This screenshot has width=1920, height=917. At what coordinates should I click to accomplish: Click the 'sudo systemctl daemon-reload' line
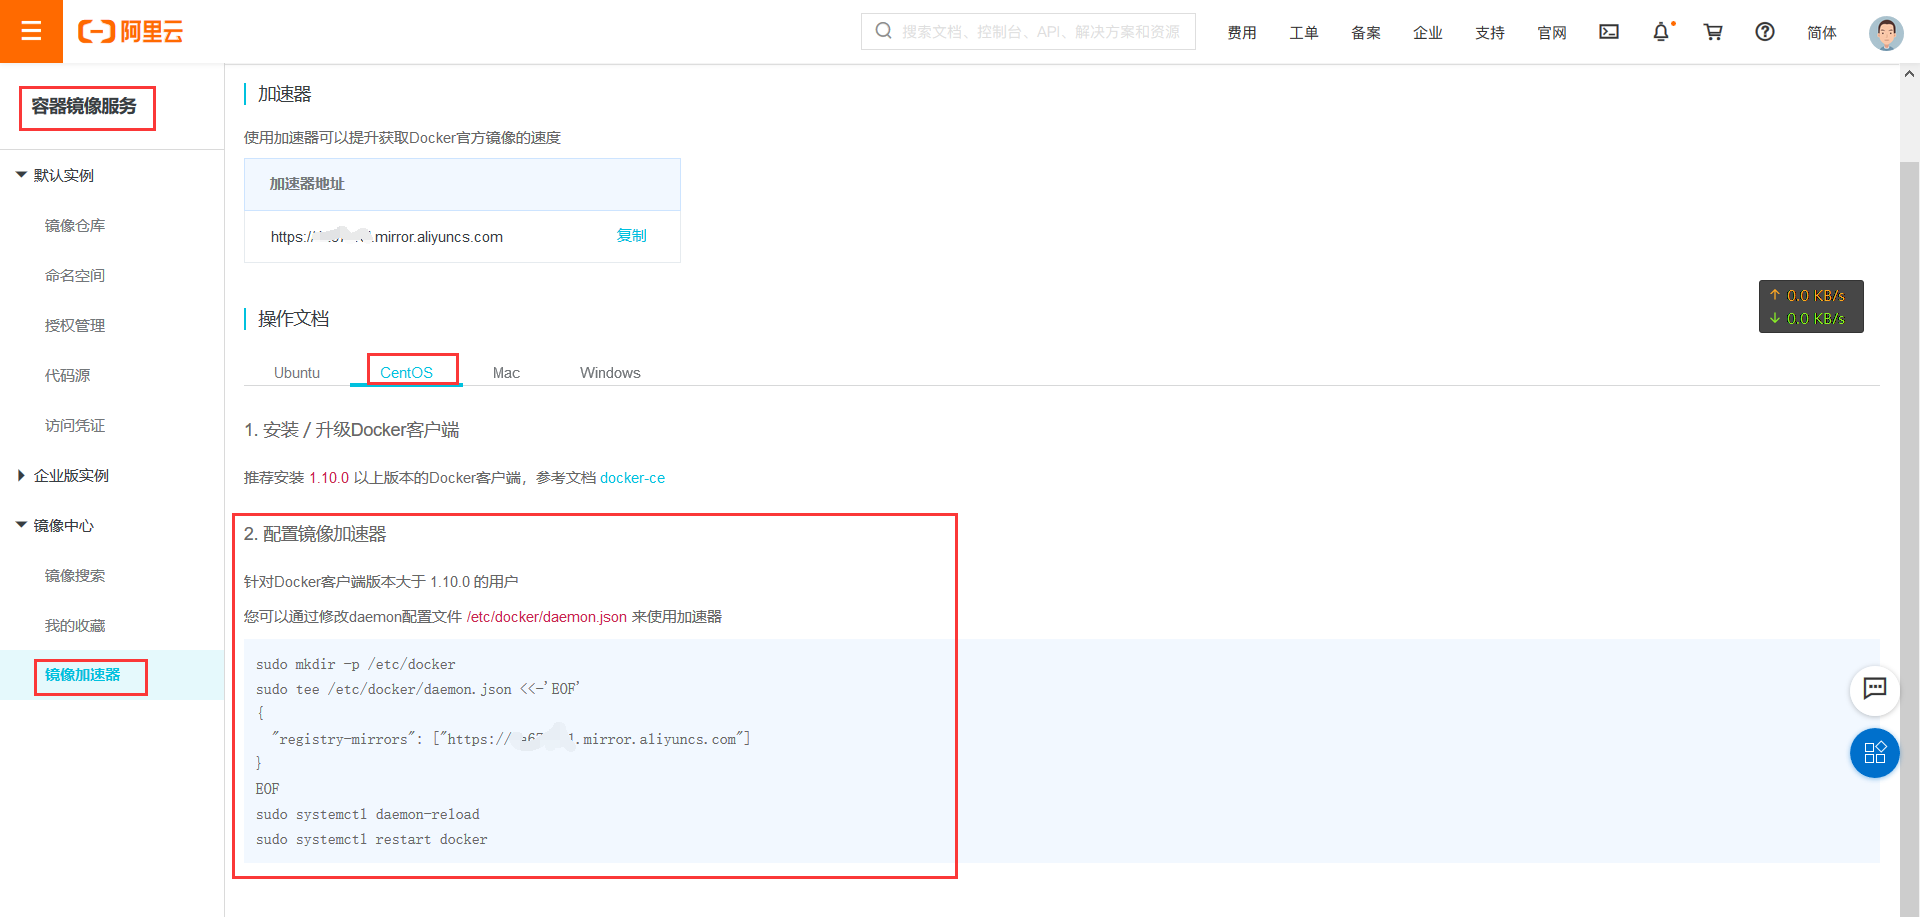click(368, 814)
